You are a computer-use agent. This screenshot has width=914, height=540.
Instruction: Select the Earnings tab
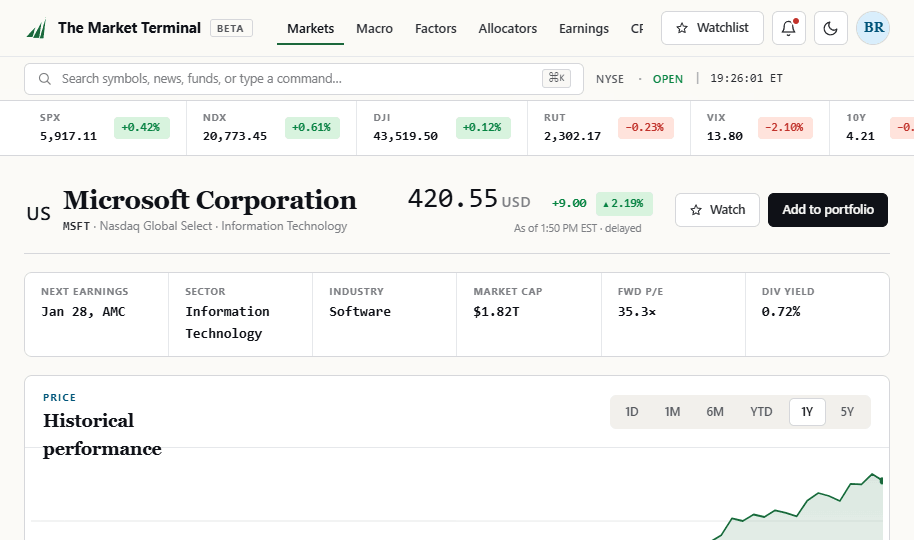pos(583,29)
